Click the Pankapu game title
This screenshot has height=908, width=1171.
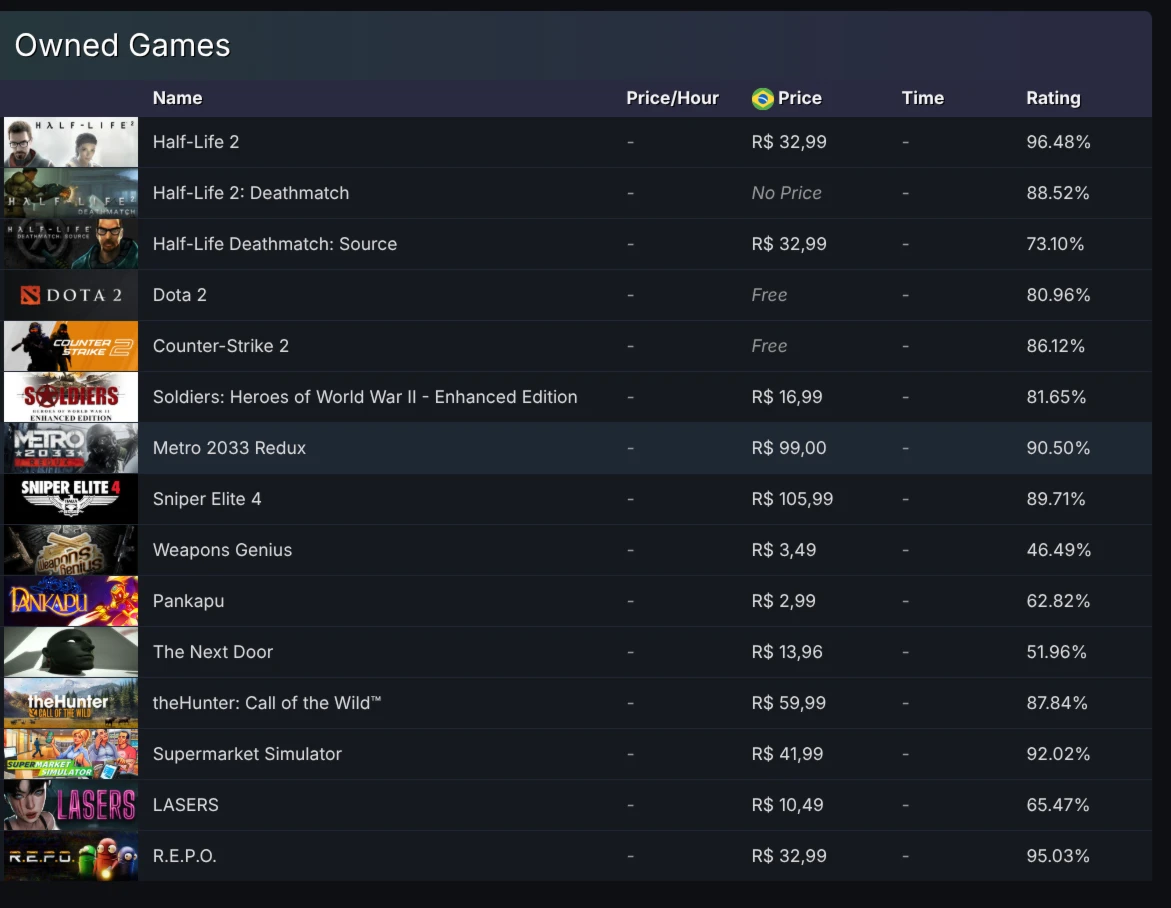click(188, 601)
